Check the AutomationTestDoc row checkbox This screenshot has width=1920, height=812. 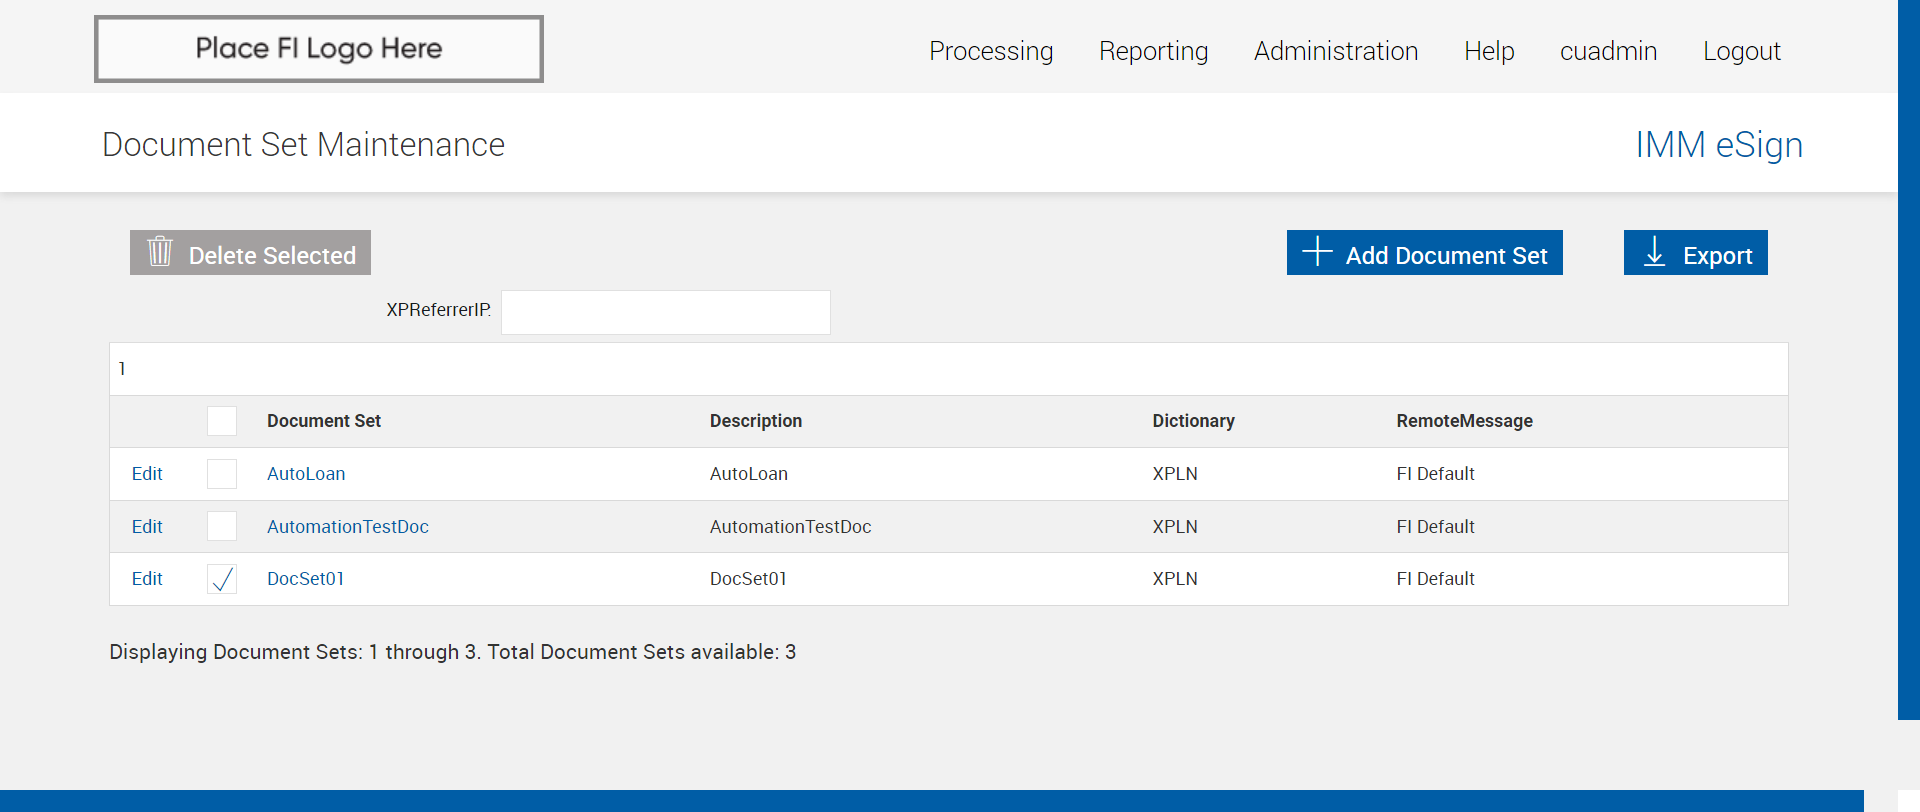tap(222, 526)
